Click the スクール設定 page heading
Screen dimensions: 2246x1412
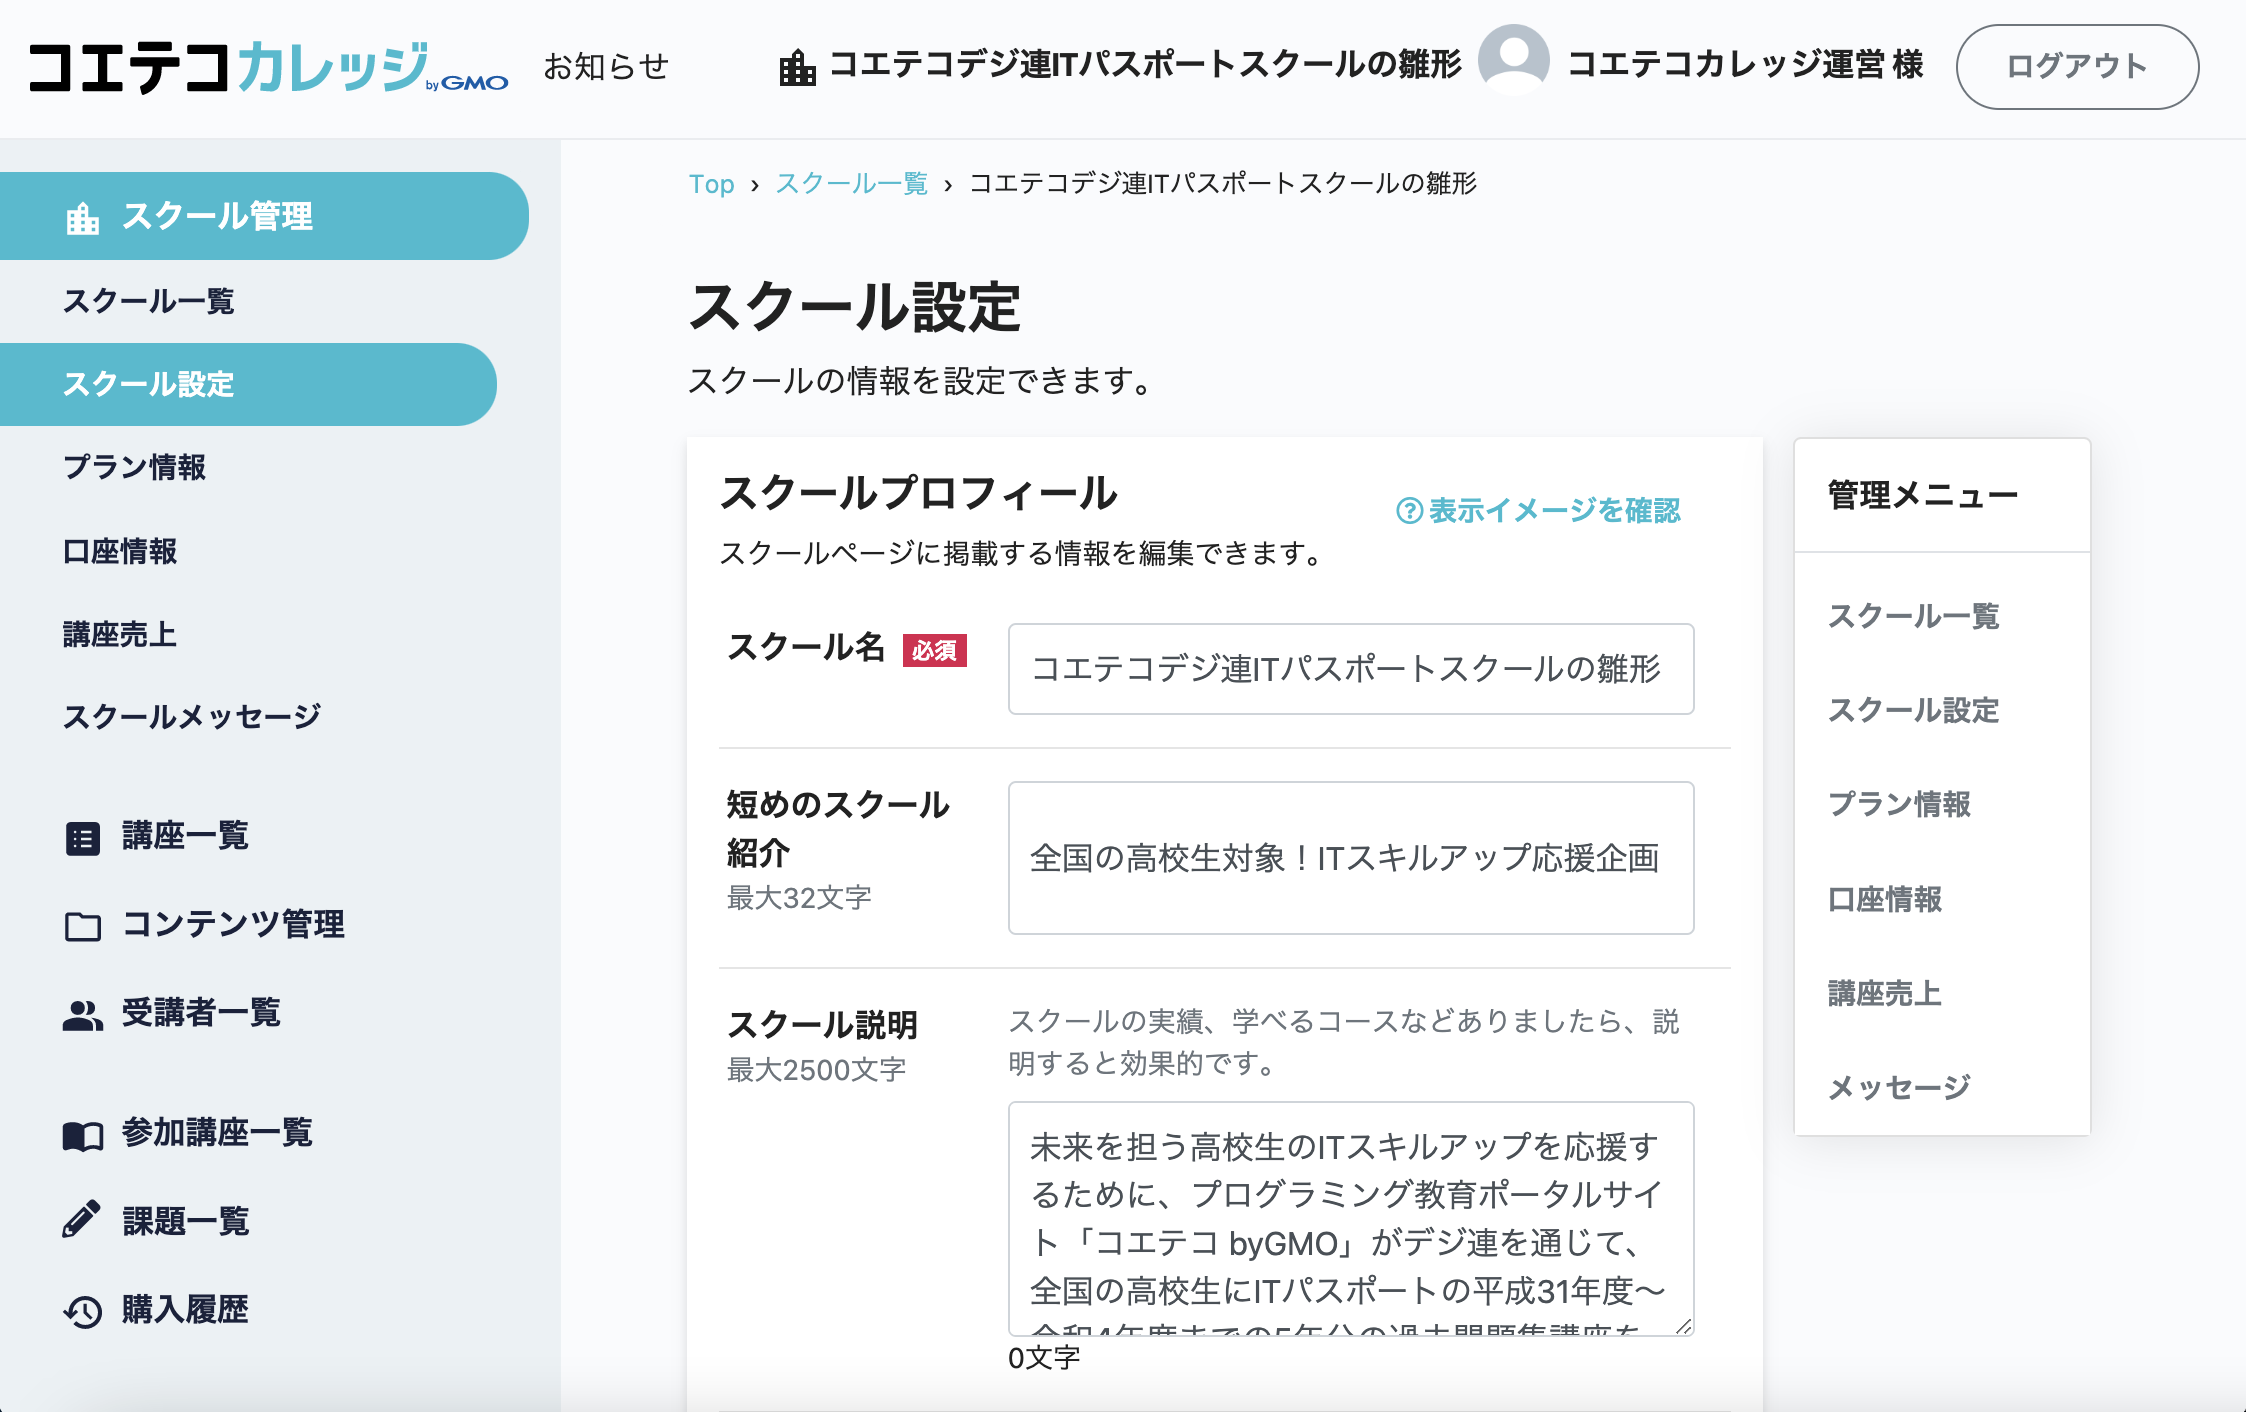click(x=855, y=306)
